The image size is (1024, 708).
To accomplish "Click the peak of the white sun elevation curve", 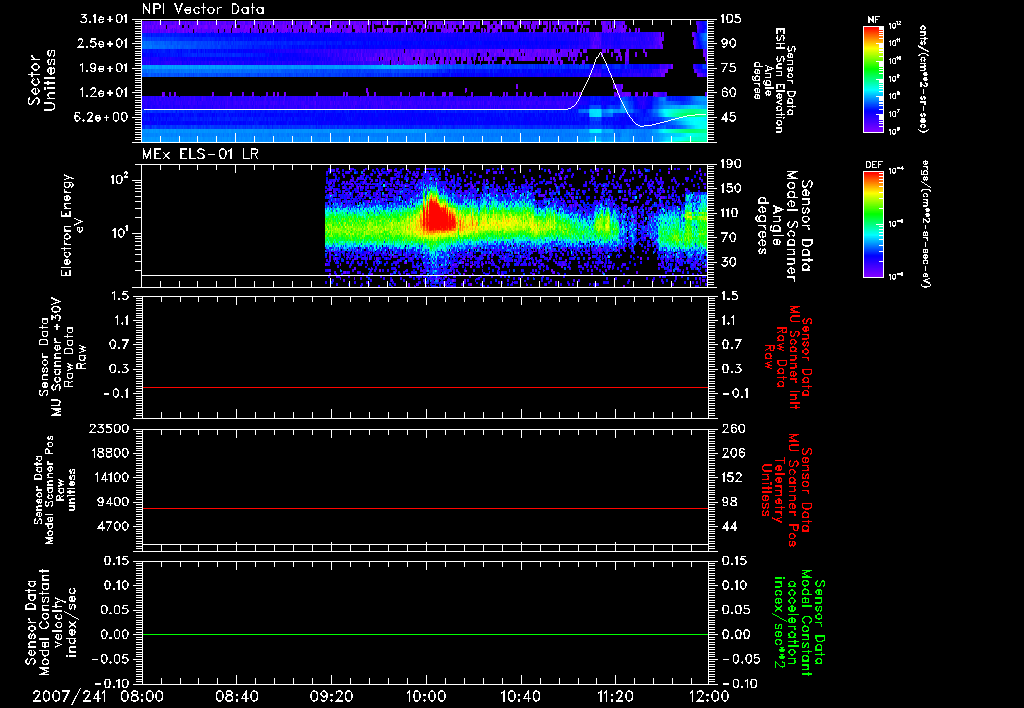I will click(x=600, y=54).
